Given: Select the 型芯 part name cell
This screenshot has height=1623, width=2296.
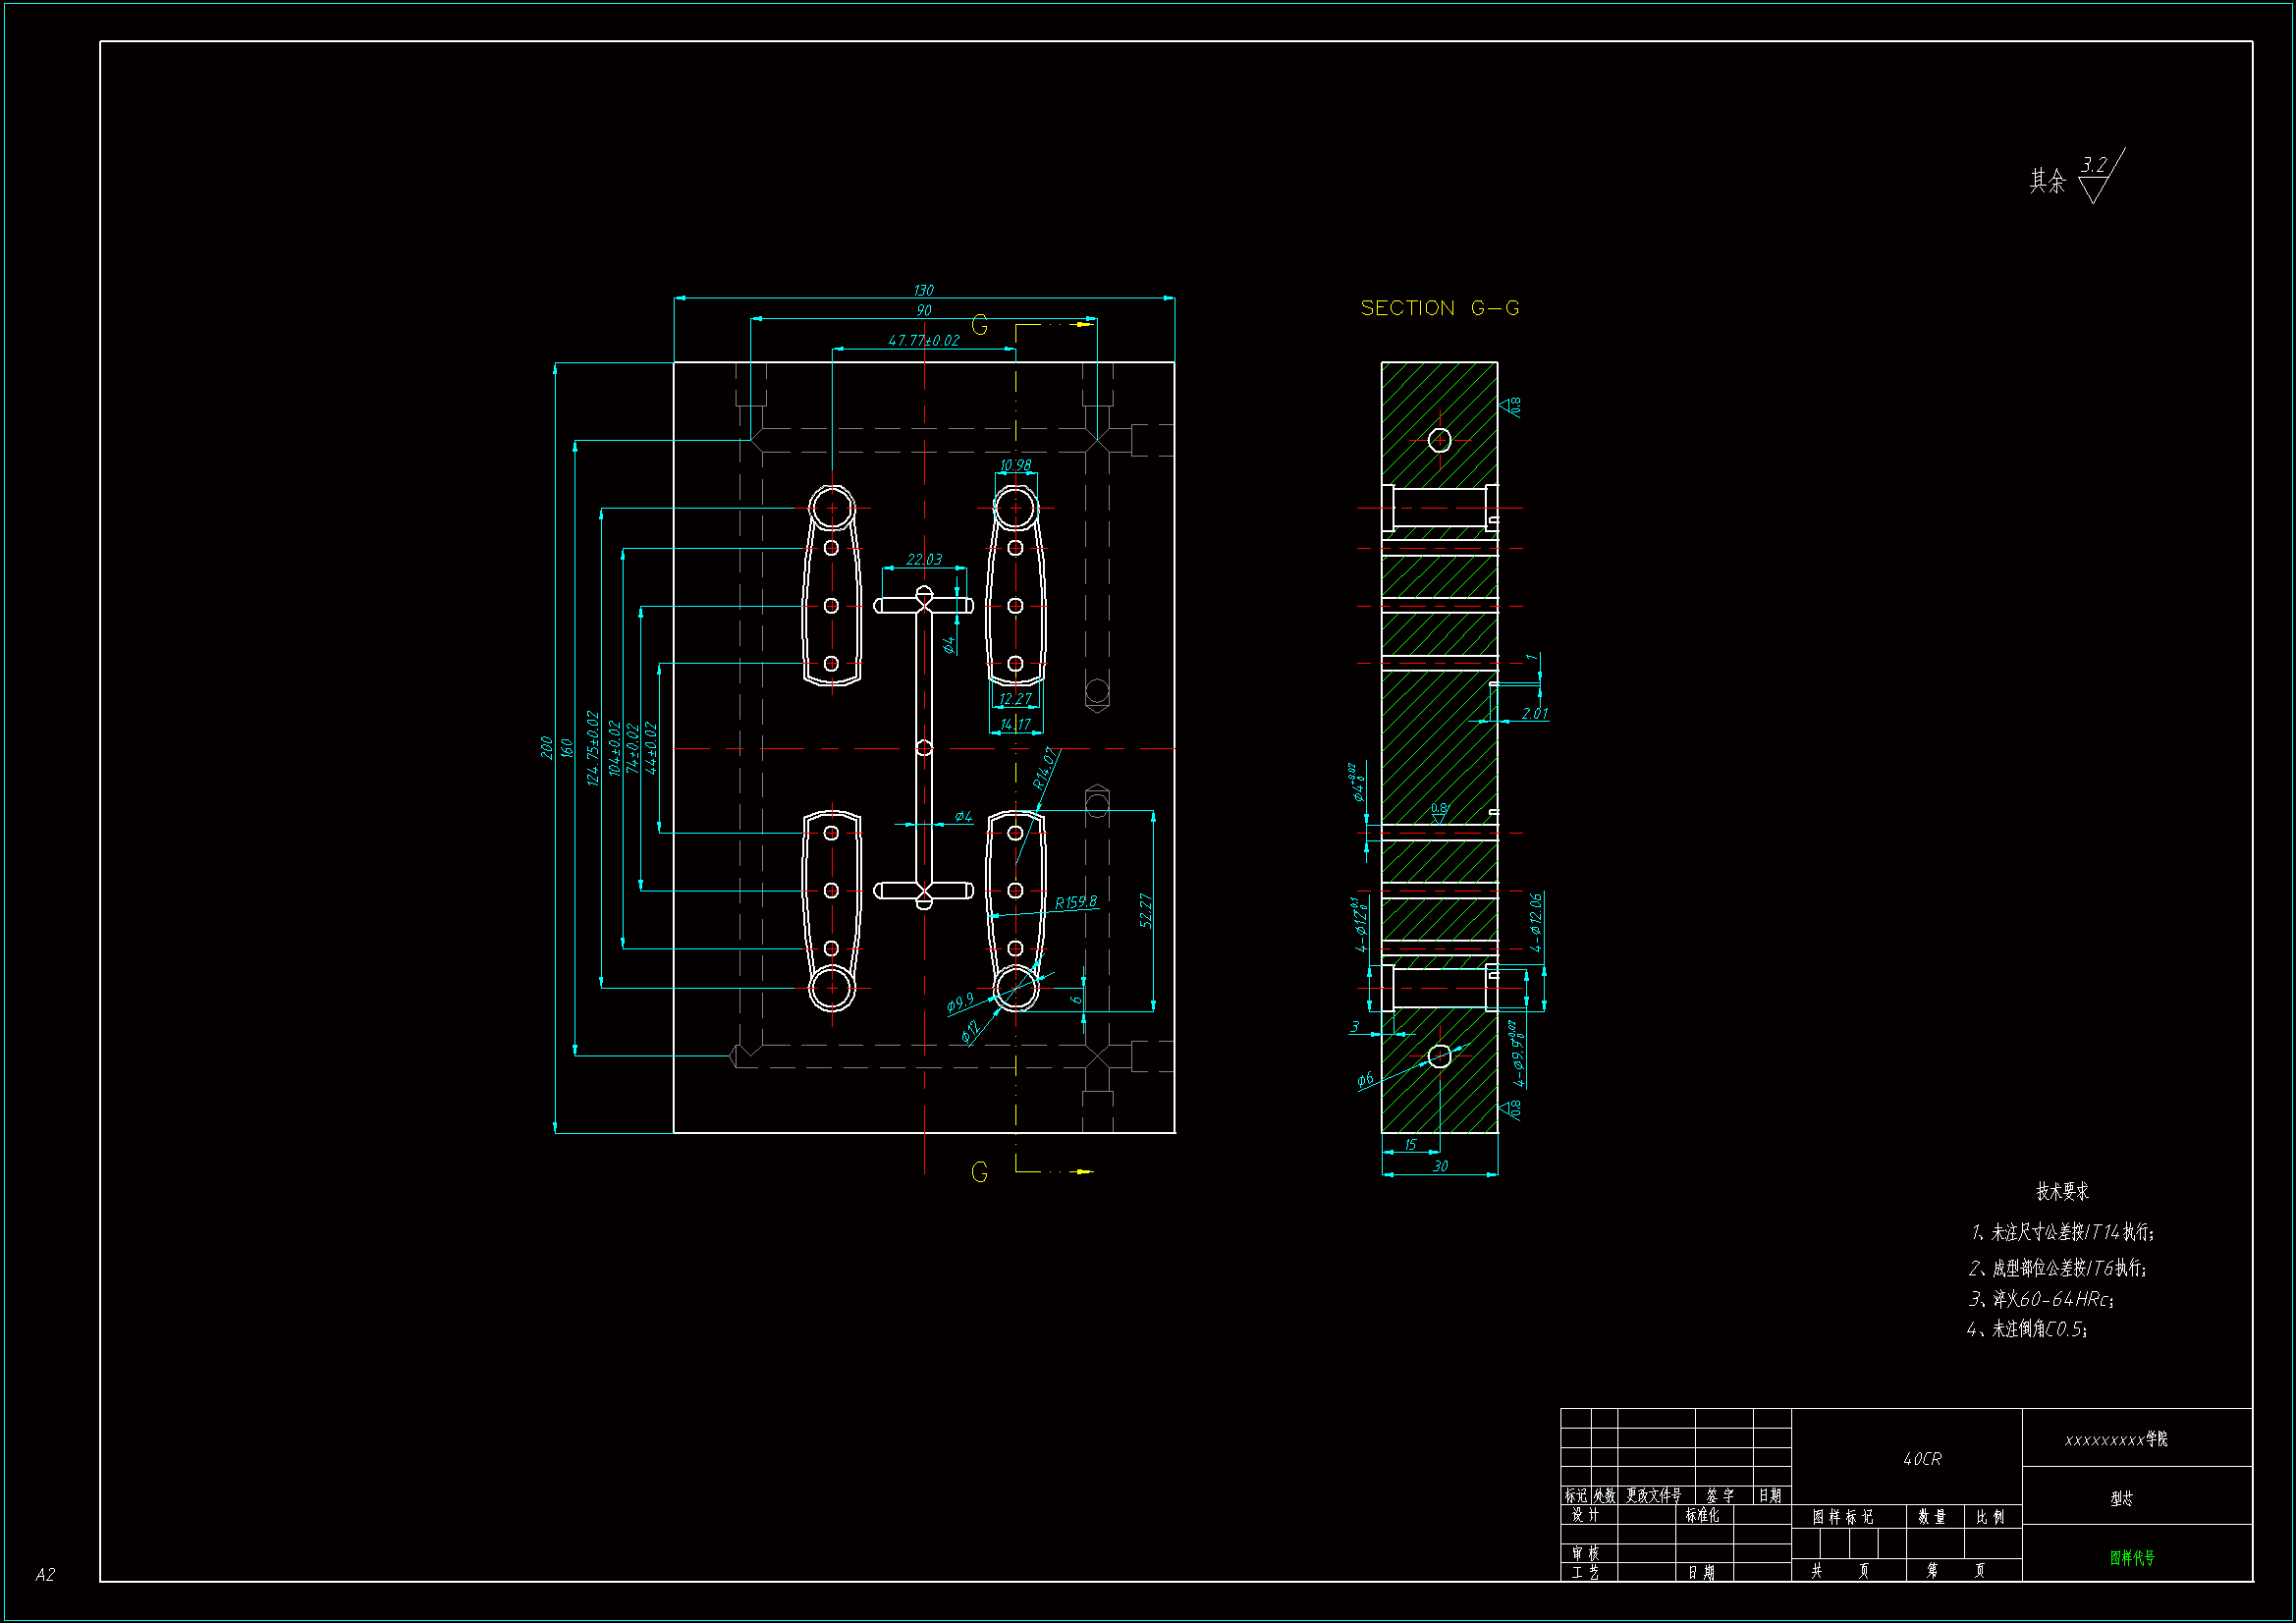Looking at the screenshot, I should [x=2121, y=1498].
